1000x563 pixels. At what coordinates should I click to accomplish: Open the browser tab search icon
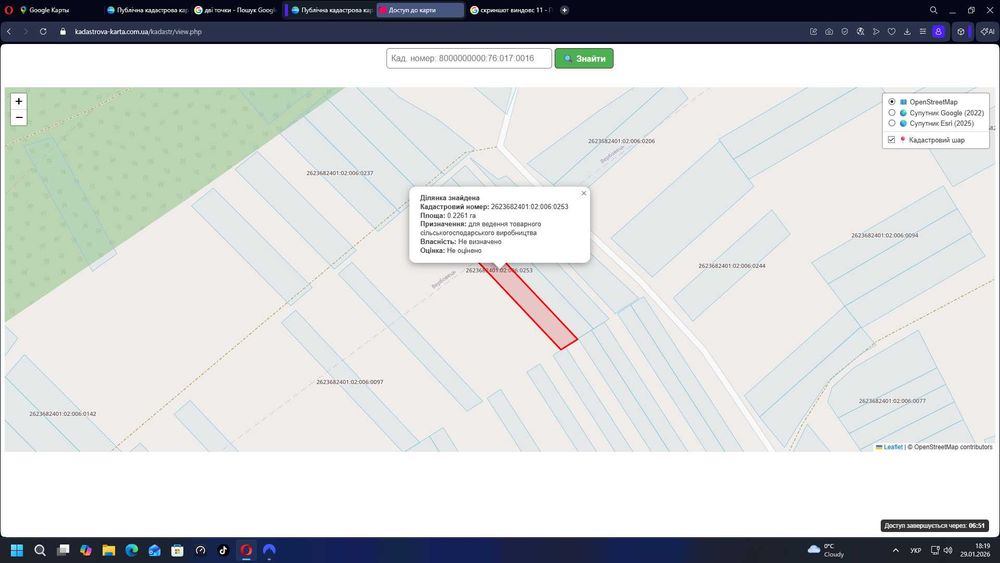(933, 10)
